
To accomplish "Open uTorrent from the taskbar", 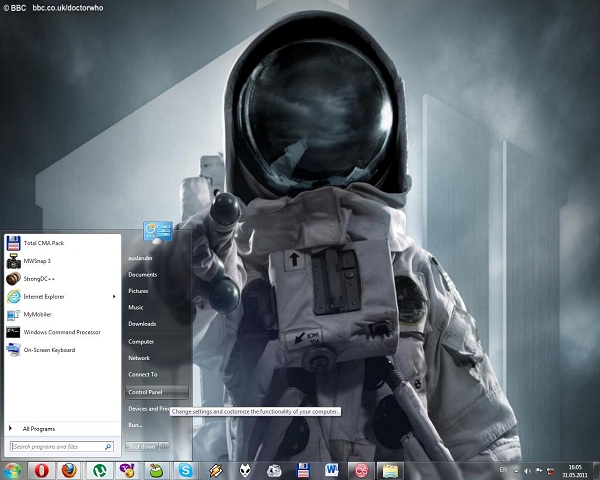I will [99, 469].
